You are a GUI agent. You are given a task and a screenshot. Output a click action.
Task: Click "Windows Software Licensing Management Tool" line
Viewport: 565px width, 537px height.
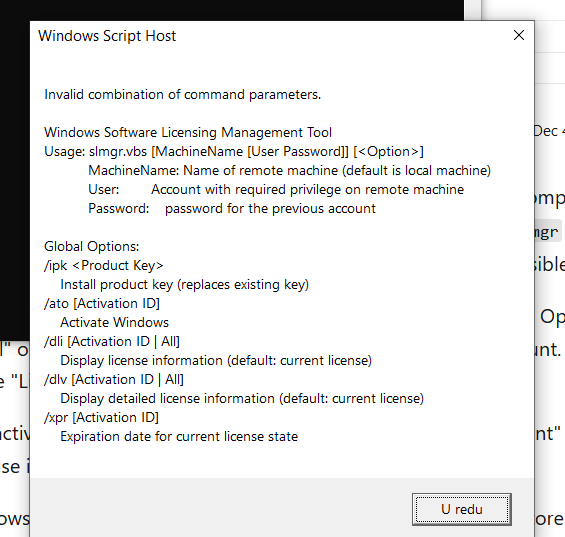click(x=188, y=132)
